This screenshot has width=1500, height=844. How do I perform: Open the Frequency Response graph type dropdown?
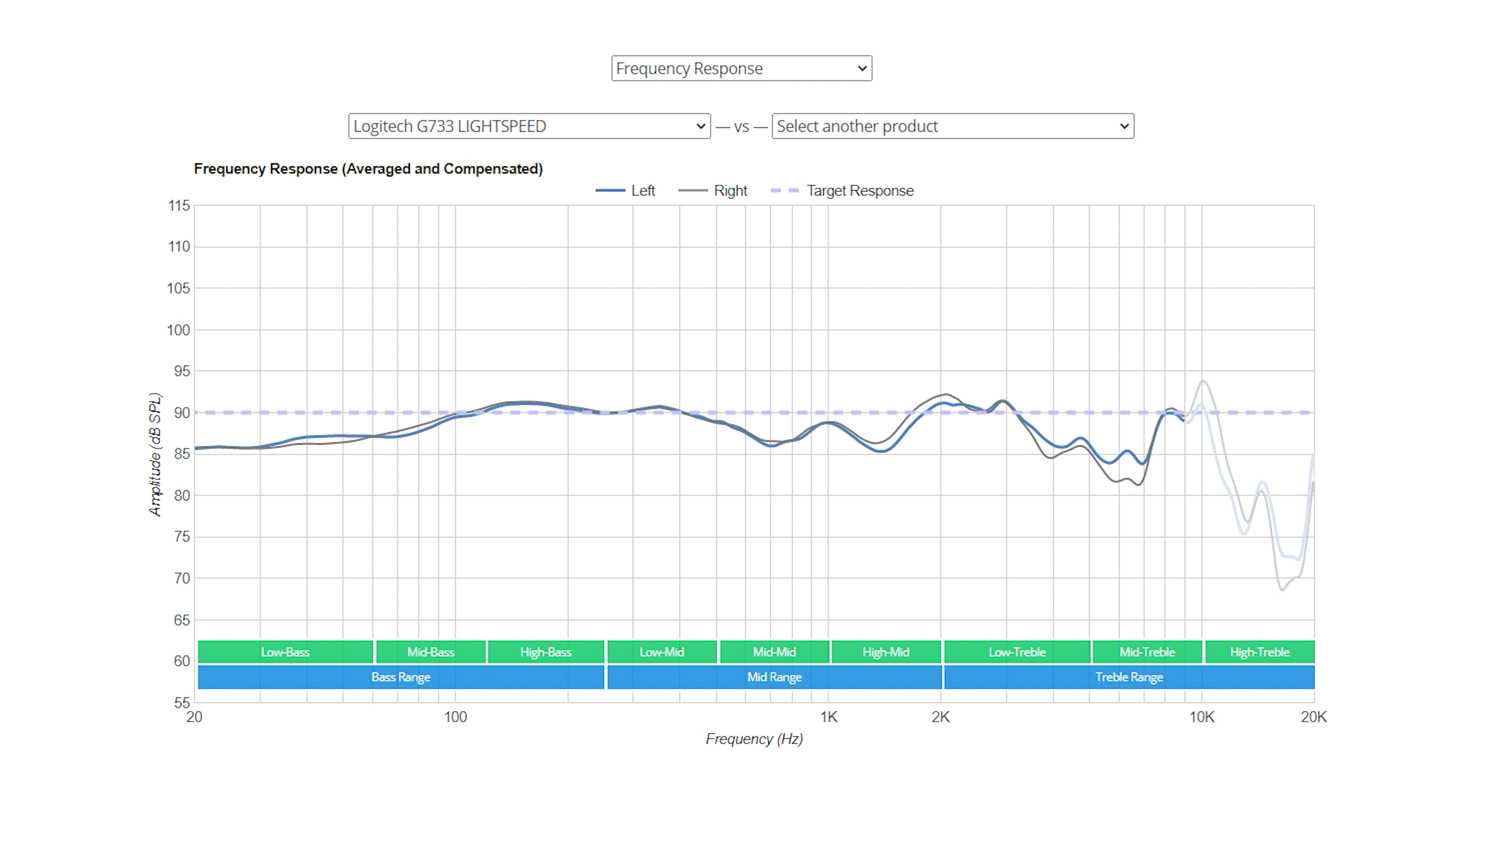(x=741, y=68)
